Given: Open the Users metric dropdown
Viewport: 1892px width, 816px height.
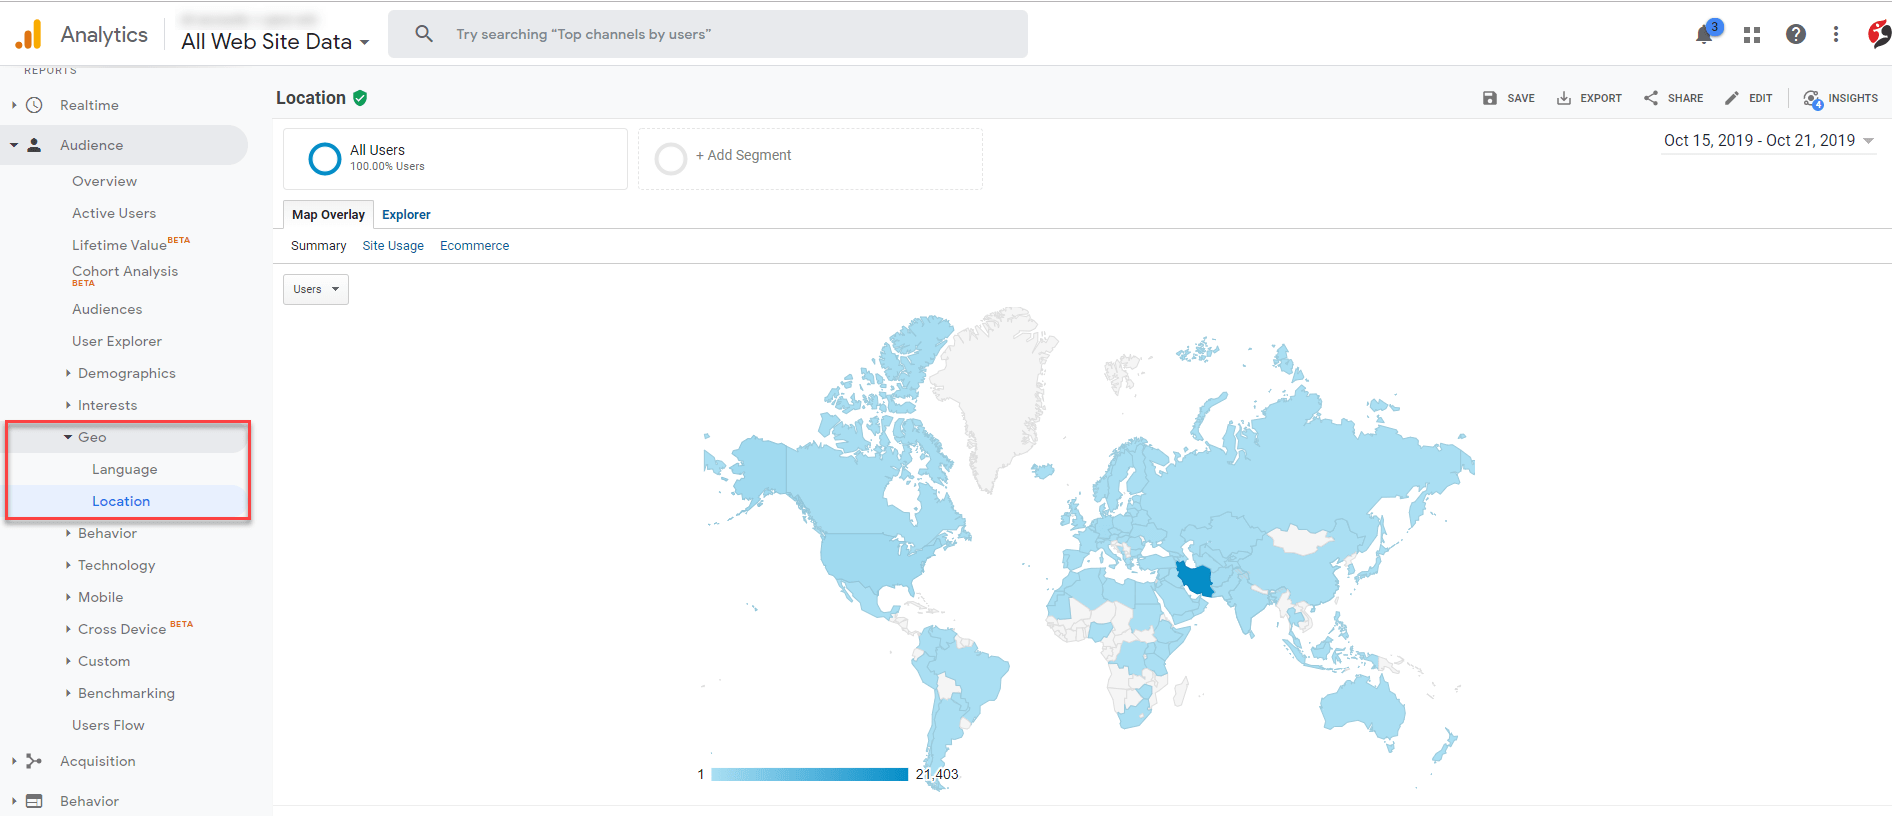Looking at the screenshot, I should pos(316,289).
